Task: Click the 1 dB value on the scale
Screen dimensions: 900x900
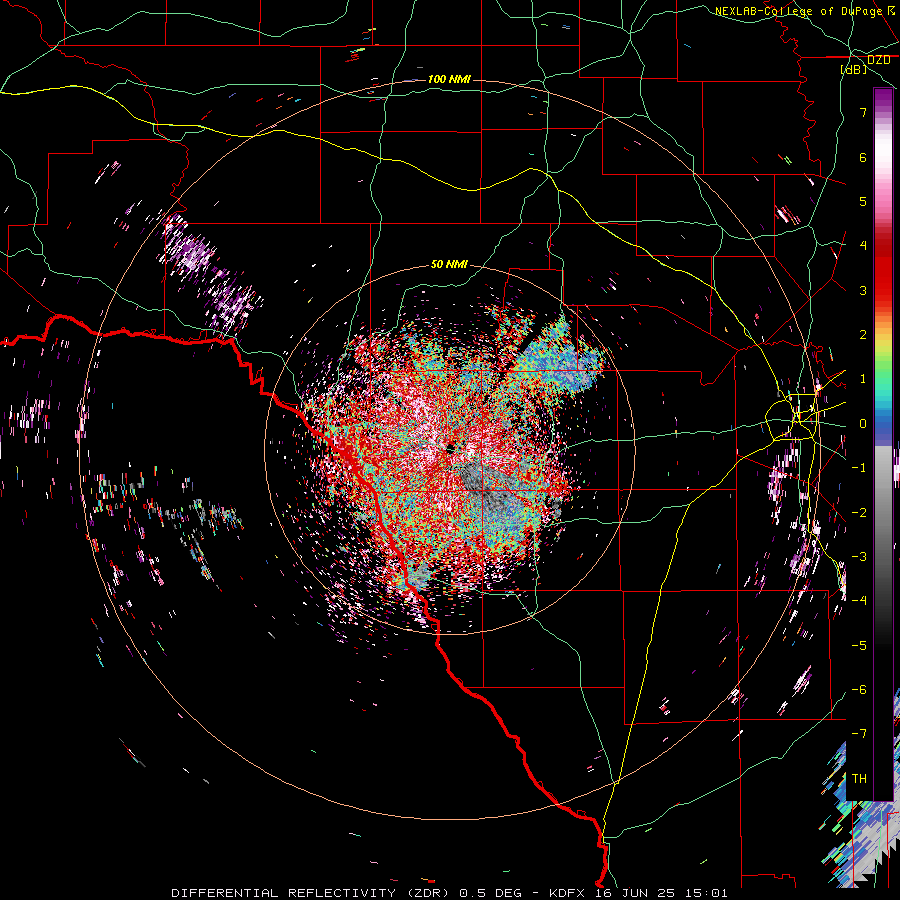Action: (863, 379)
